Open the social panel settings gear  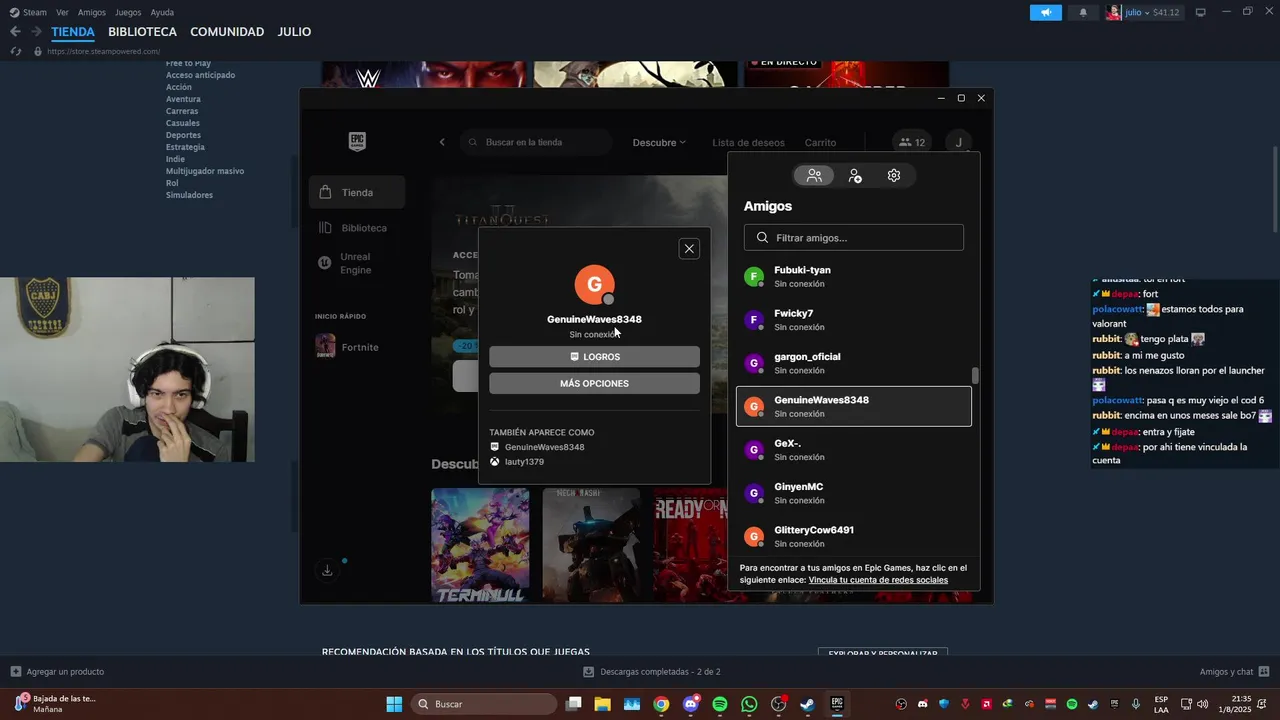894,175
